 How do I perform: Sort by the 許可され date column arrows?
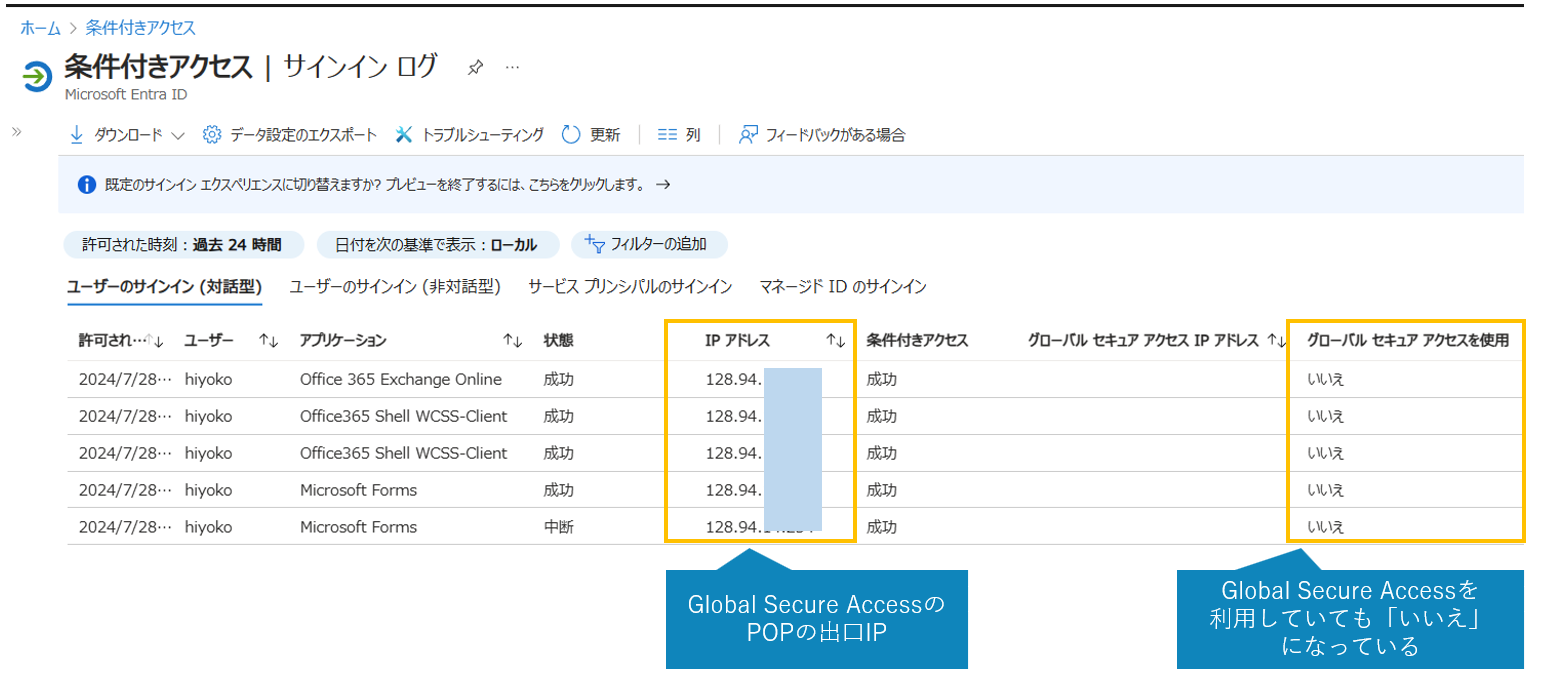pos(155,341)
